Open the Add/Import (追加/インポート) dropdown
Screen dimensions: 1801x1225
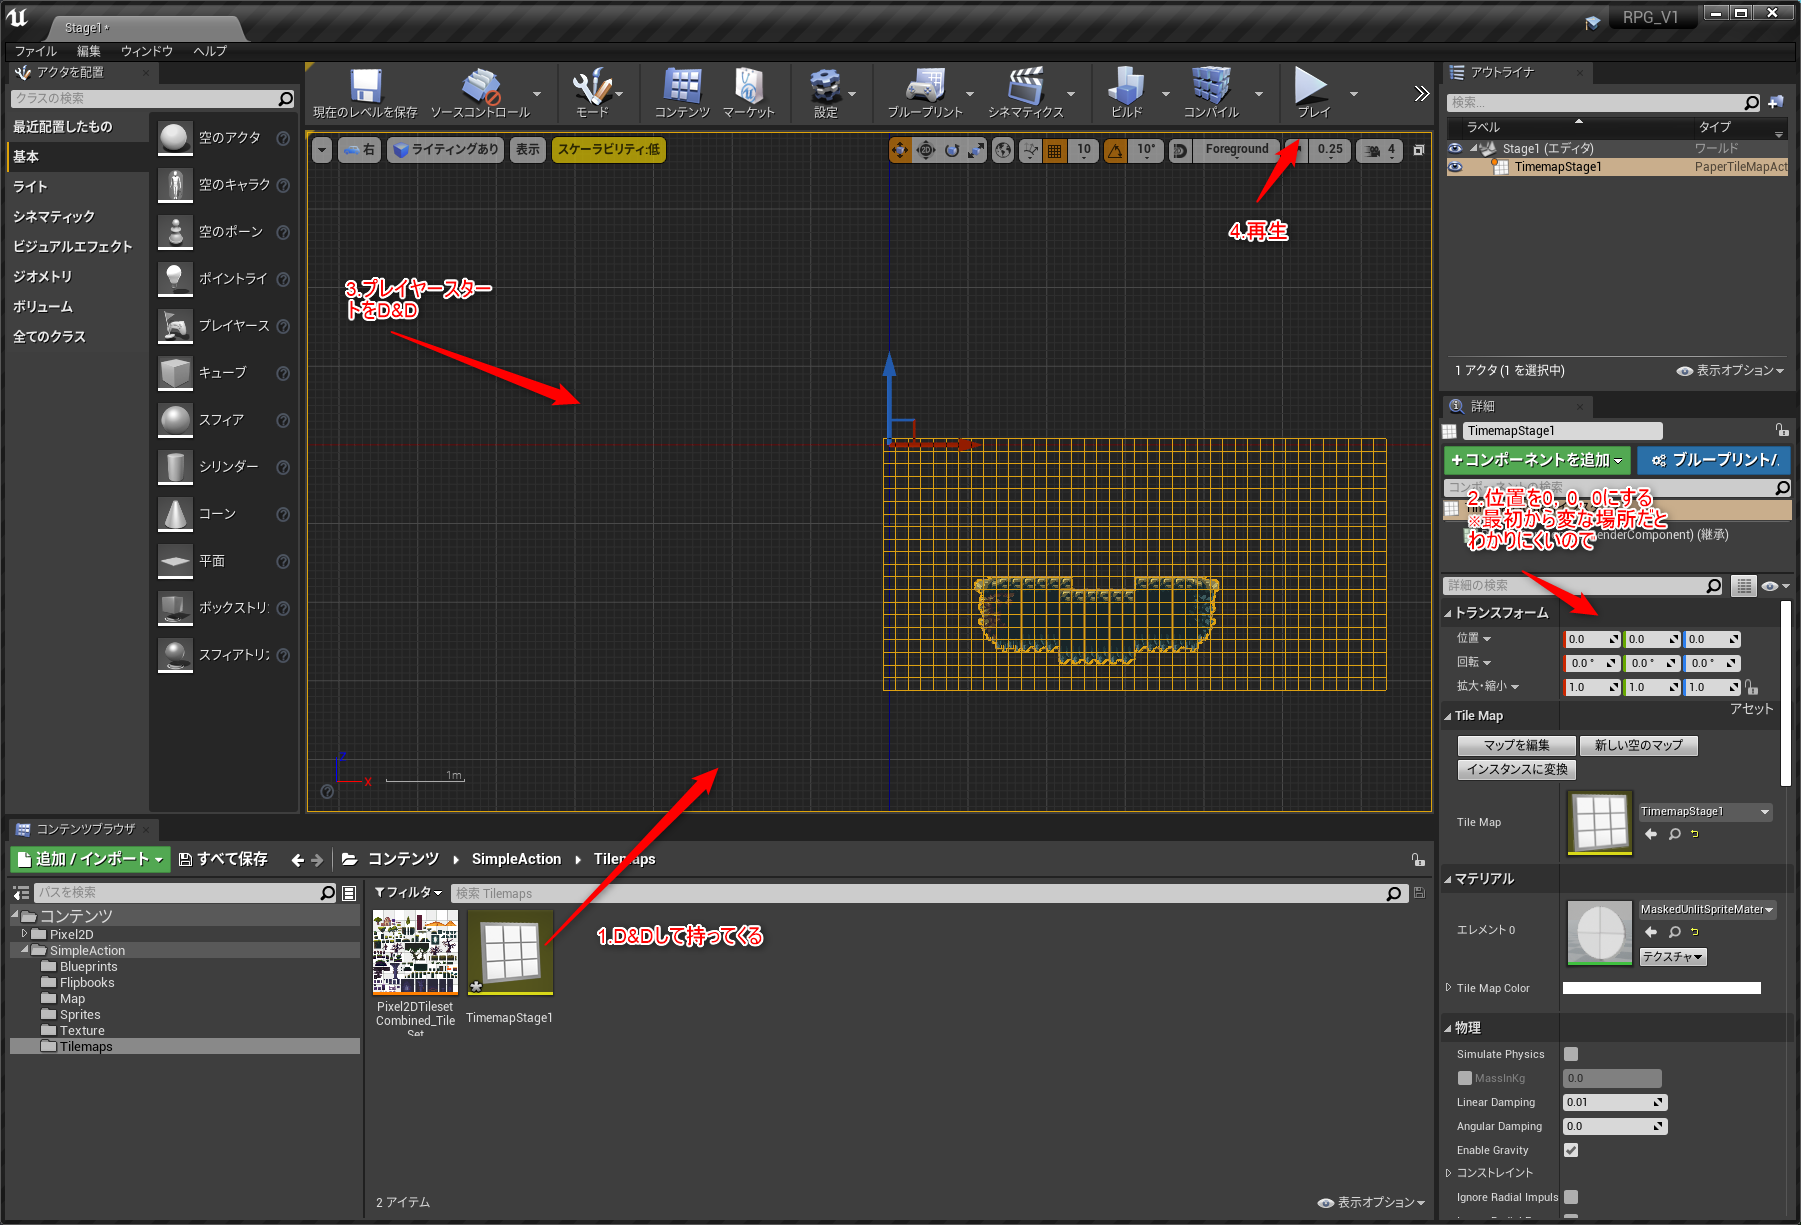click(91, 859)
